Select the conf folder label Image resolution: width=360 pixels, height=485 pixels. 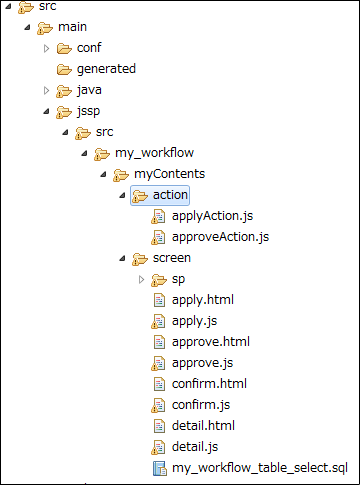(89, 48)
